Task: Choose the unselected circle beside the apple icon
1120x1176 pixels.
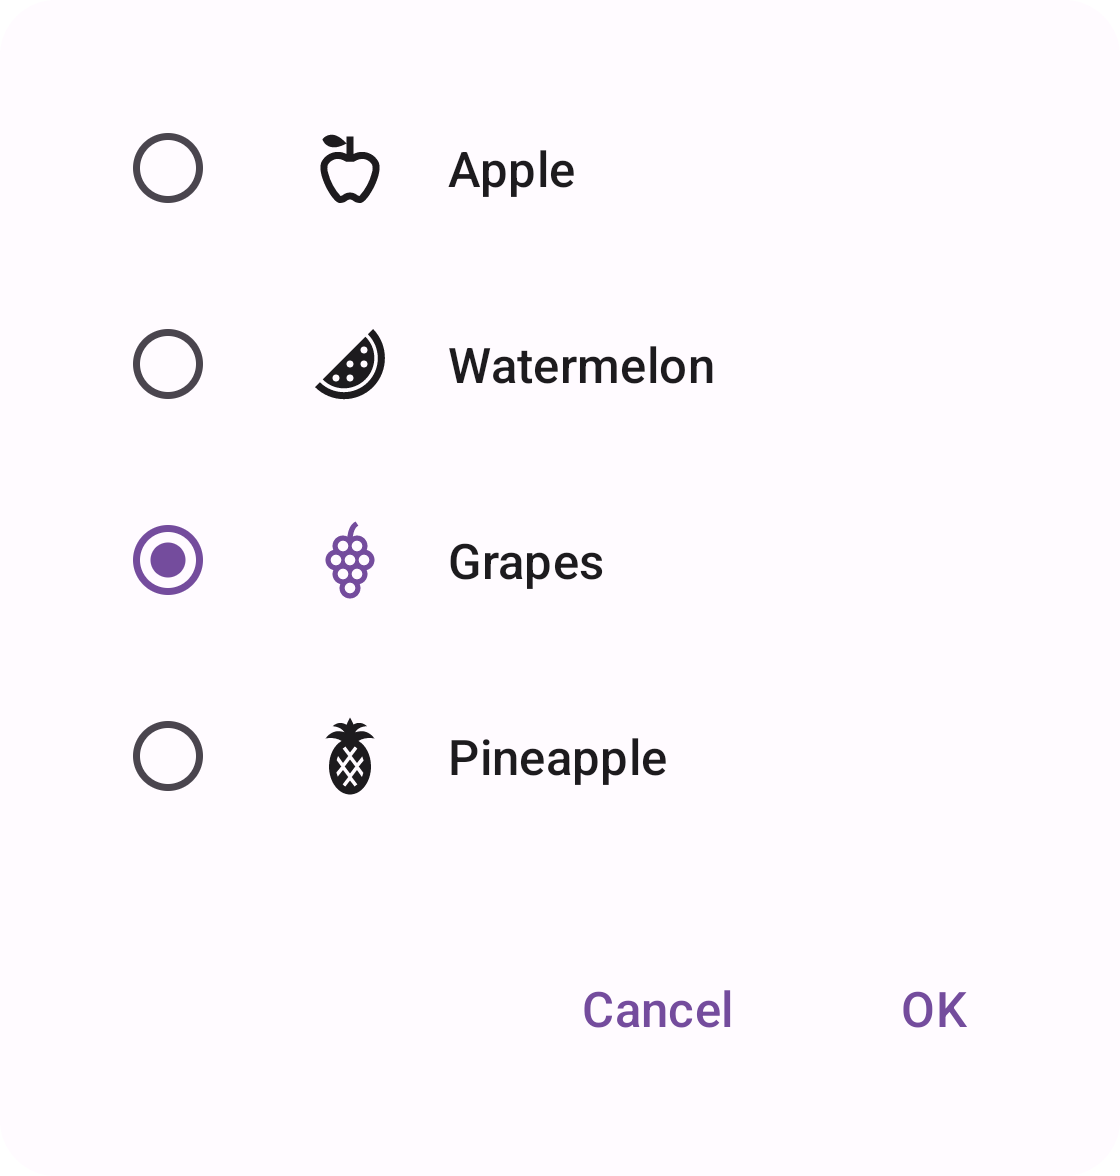Action: 168,168
